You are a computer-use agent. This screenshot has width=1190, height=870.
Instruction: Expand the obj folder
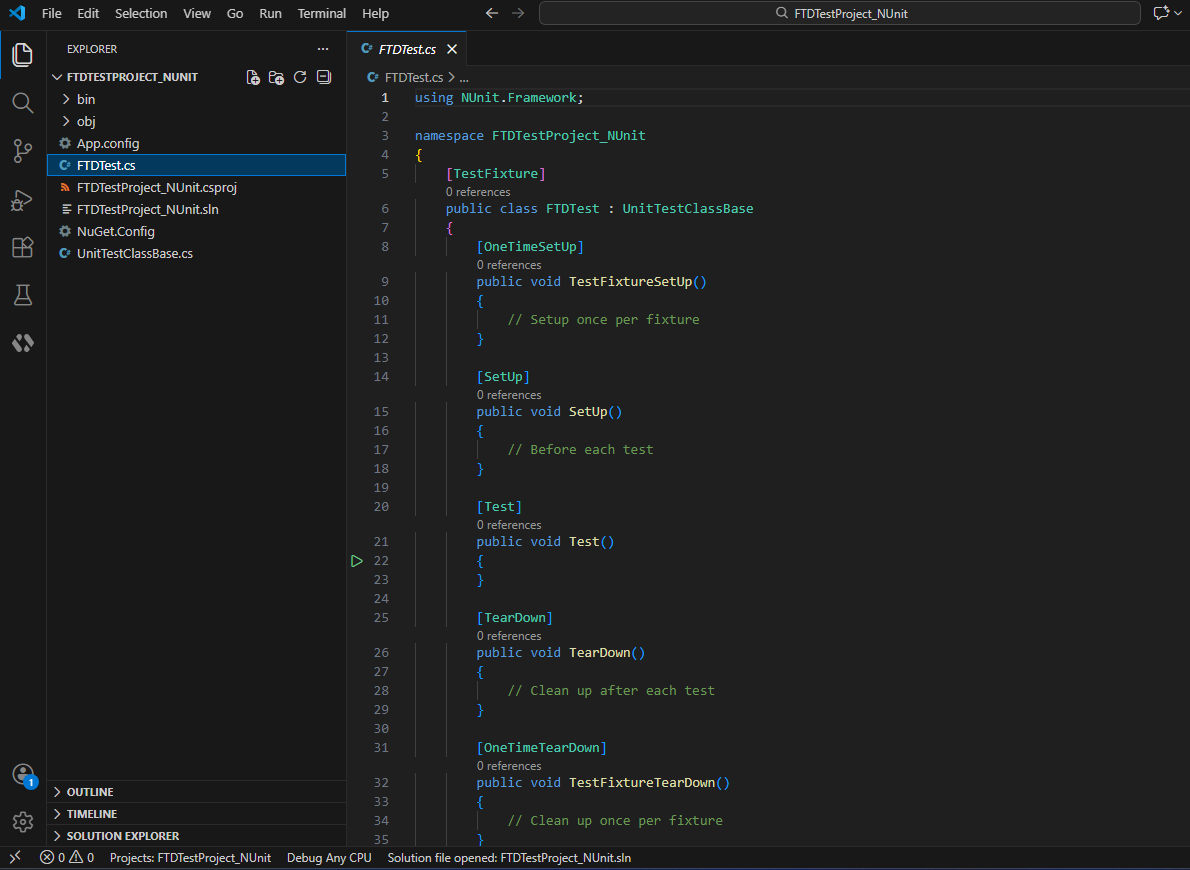[86, 121]
